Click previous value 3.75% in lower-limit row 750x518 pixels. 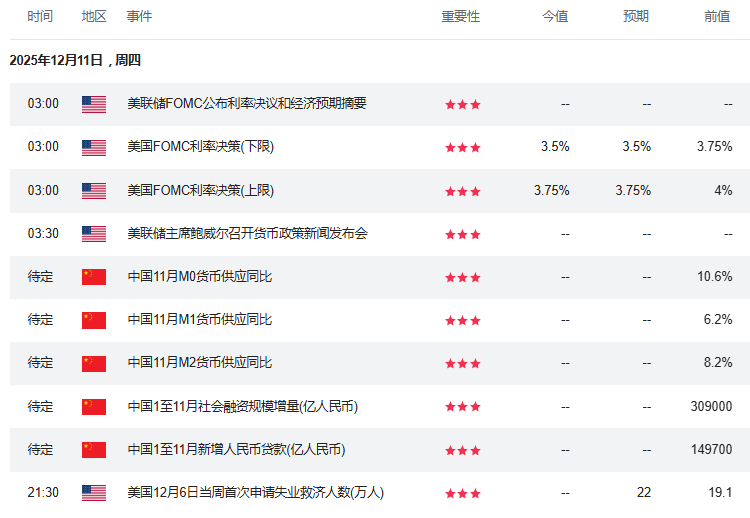tap(714, 146)
